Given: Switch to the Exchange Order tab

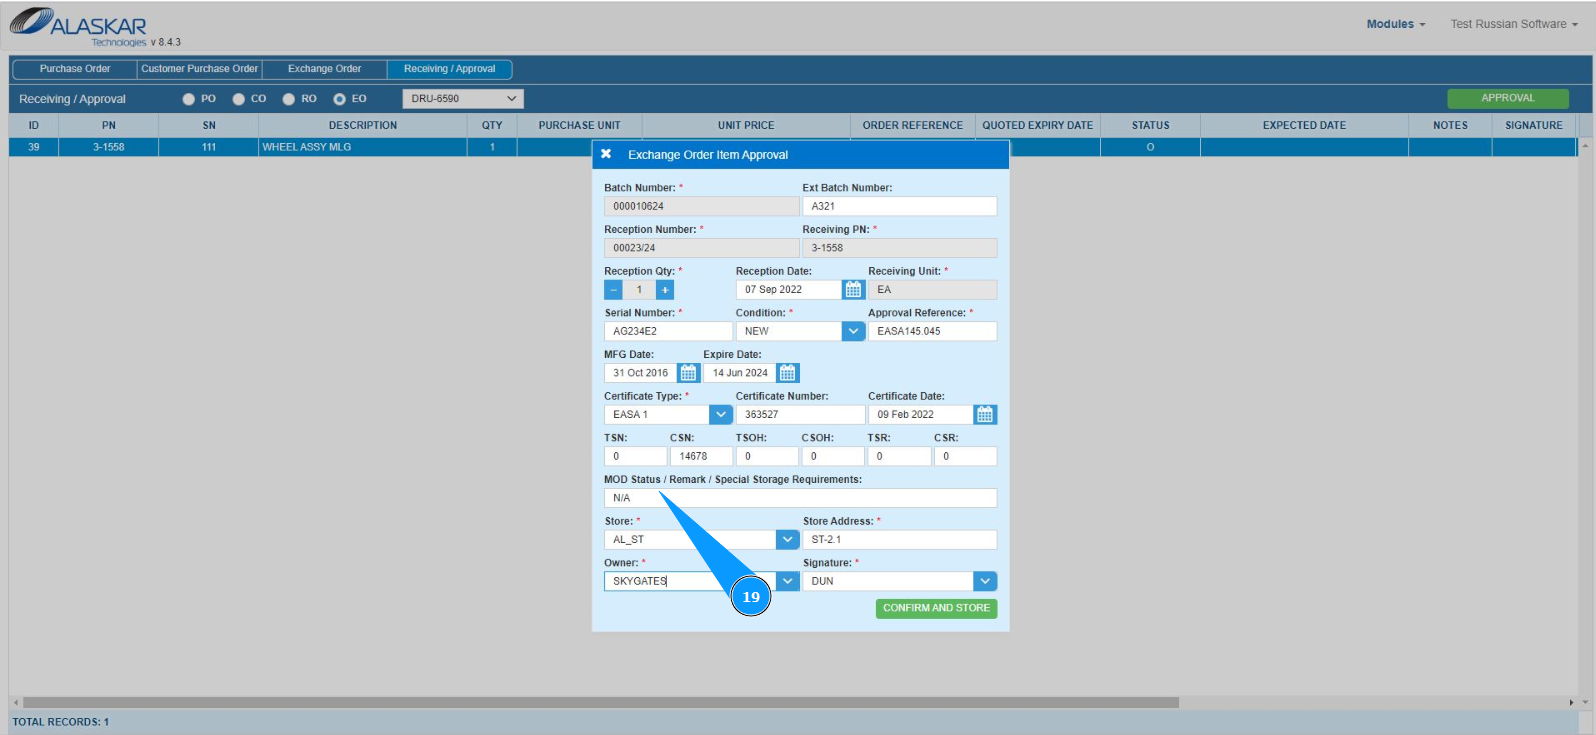Looking at the screenshot, I should [325, 69].
